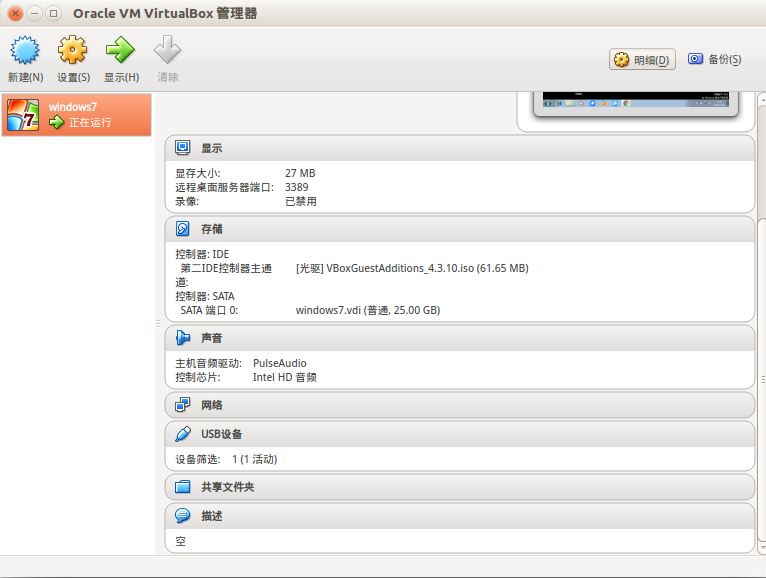Click remote desktop port value 3389

pyautogui.click(x=297, y=187)
